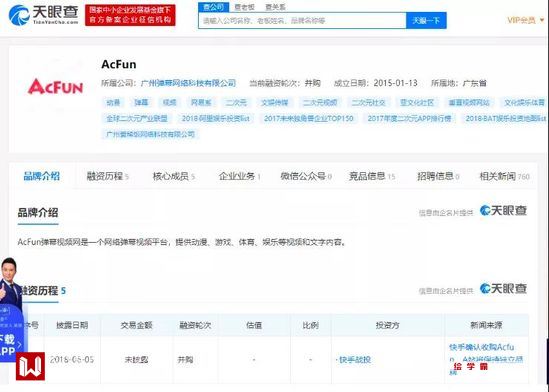Select the 融资历程 tab

click(x=108, y=176)
